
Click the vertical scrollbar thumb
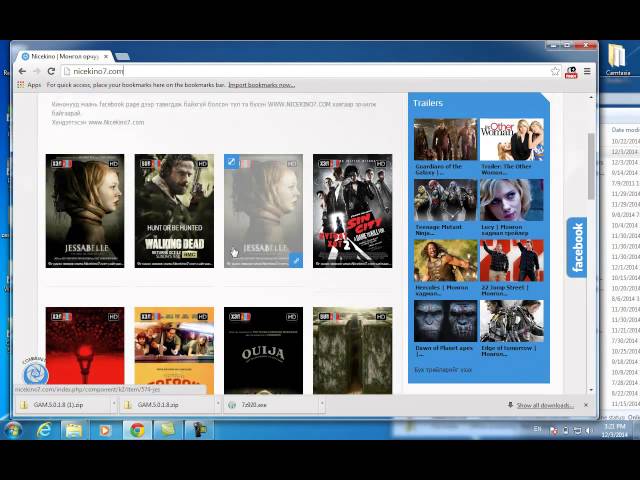[591, 166]
